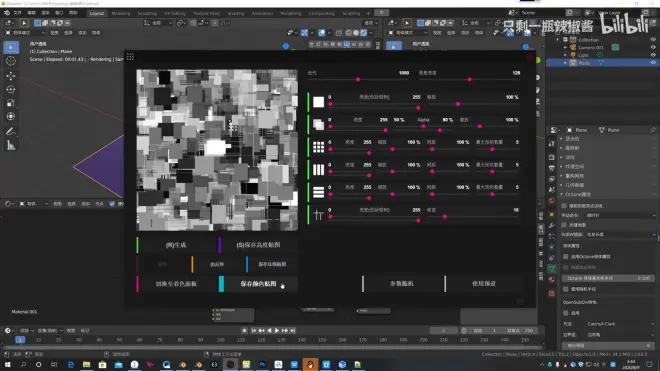Screen dimensions: 660x371
Task: Open Photoshop from the taskbar
Action: tap(262, 364)
